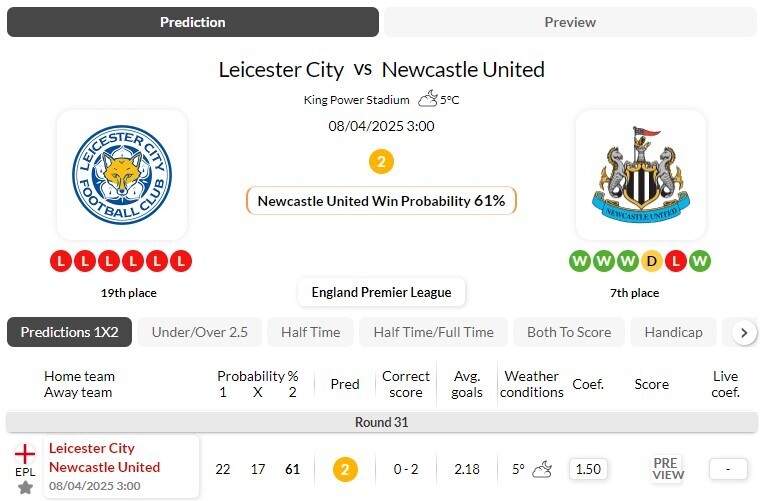Click the Leicester City team name link
The height and width of the screenshot is (501, 765).
tap(92, 448)
